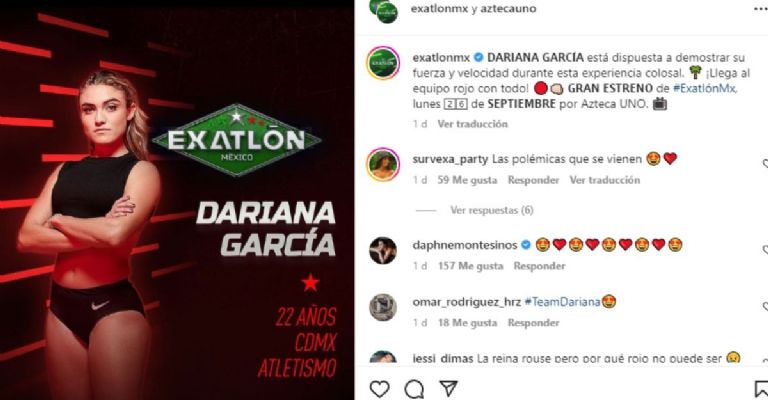
Task: Open daphnemontesinos profile avatar
Action: [x=383, y=251]
